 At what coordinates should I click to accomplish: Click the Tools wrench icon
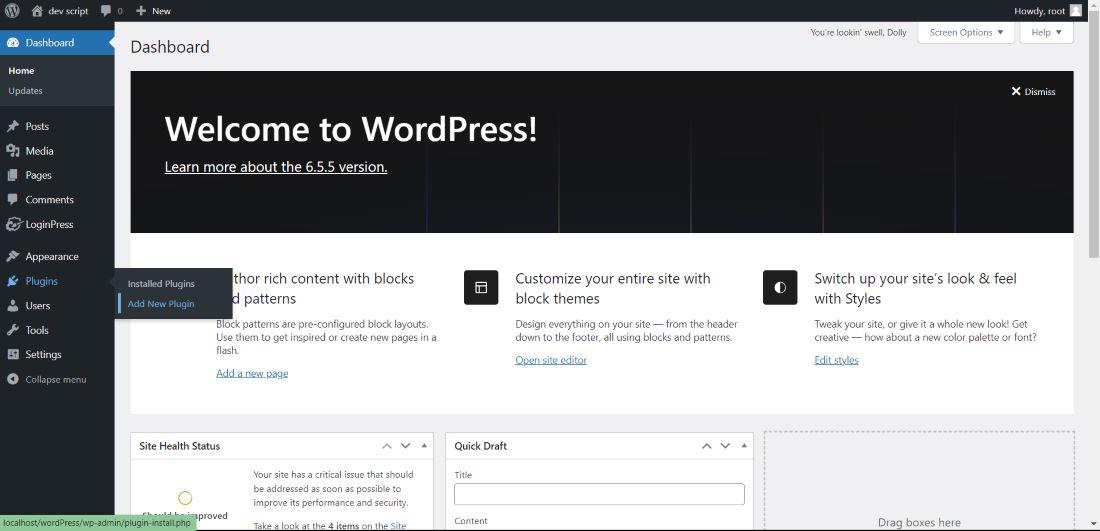[x=13, y=330]
